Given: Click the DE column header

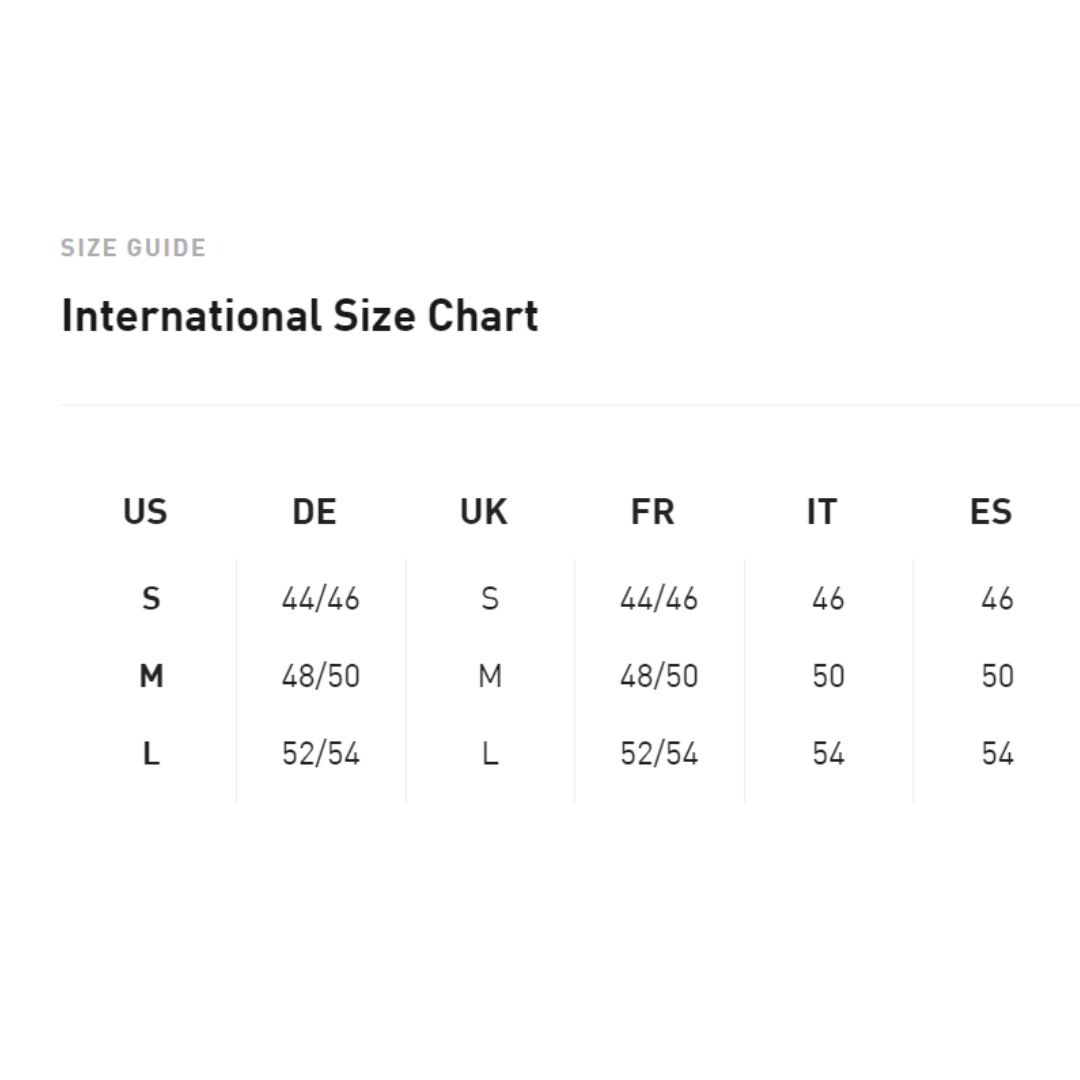Looking at the screenshot, I should point(314,511).
